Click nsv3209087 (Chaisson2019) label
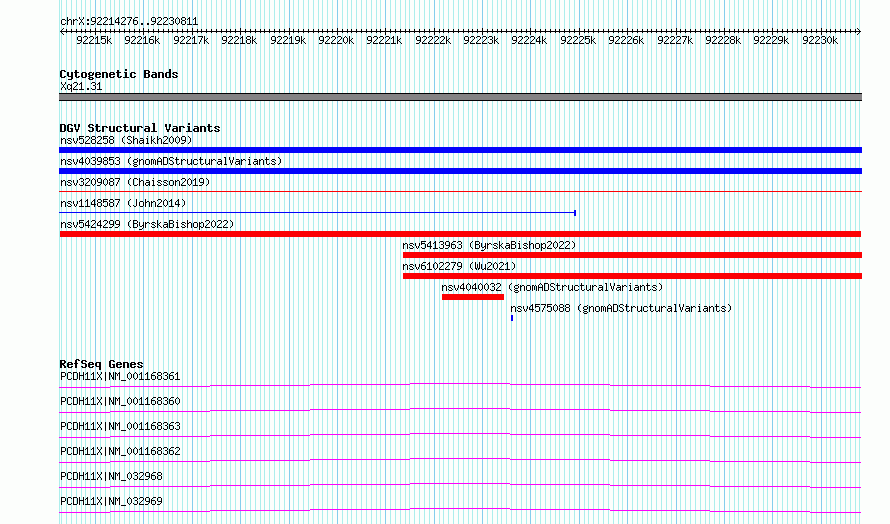The width and height of the screenshot is (890, 524). pos(135,182)
